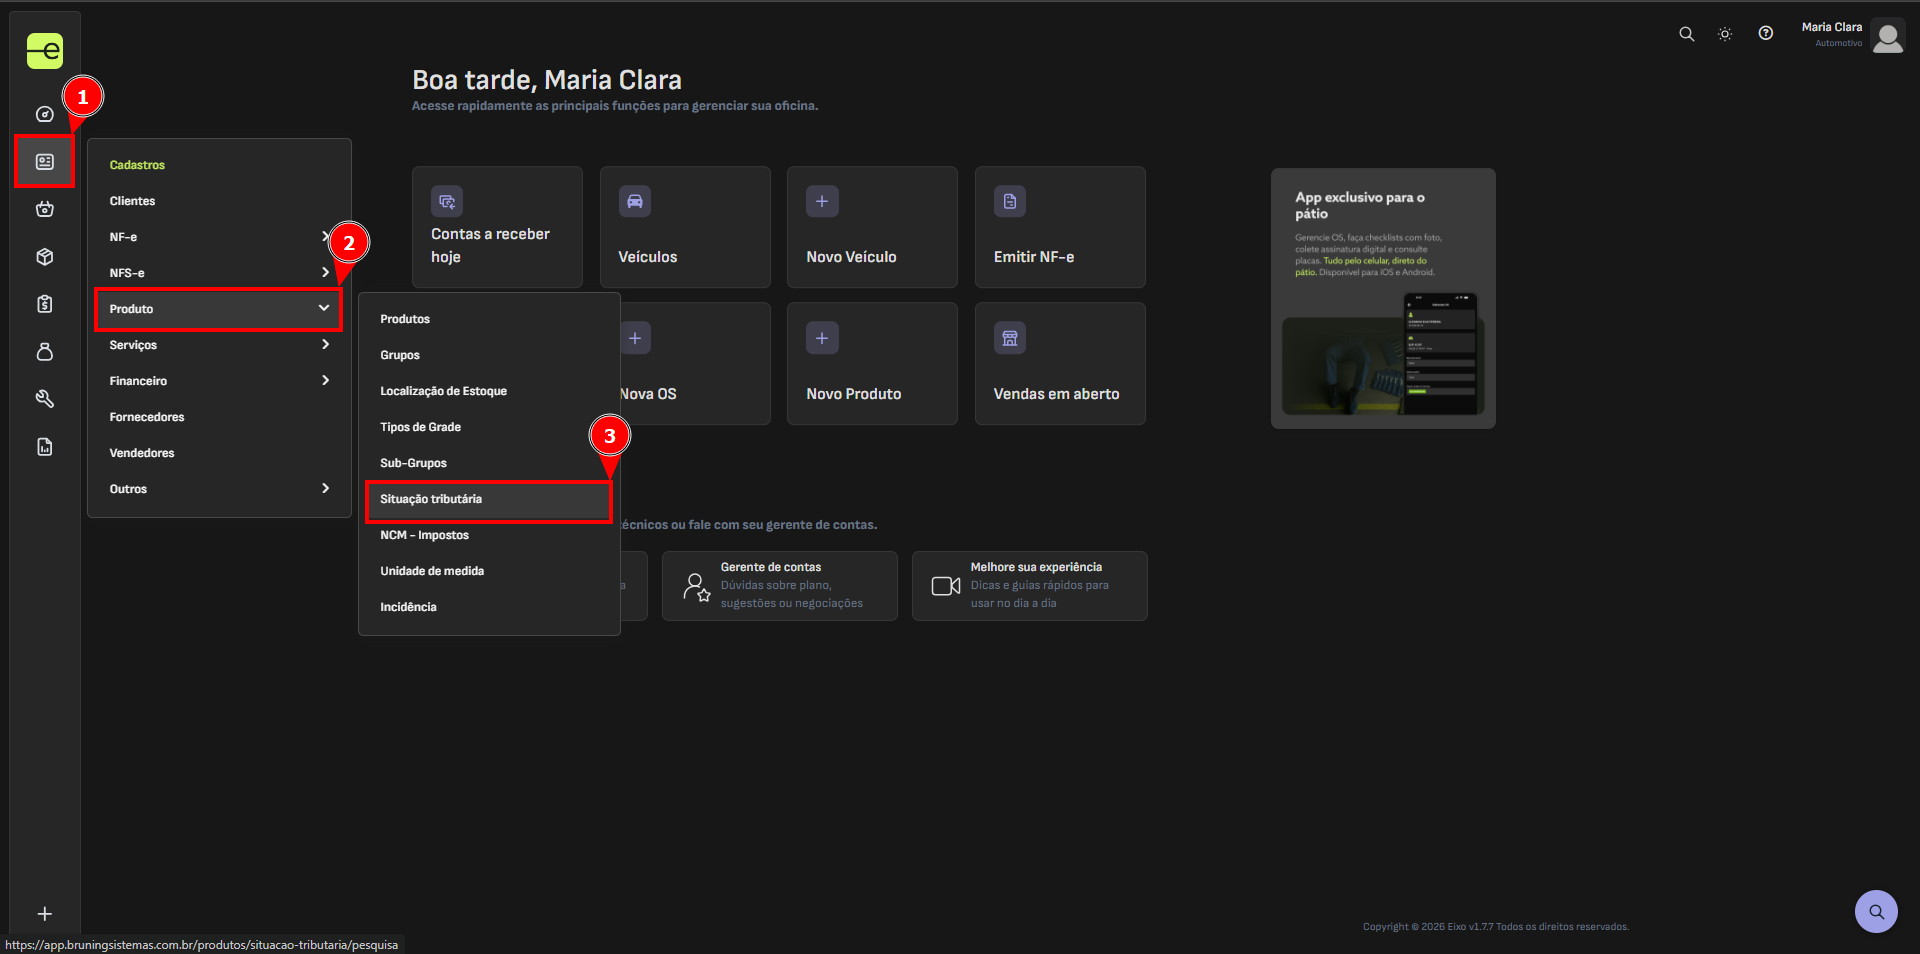Open search via top magnifier icon
The height and width of the screenshot is (954, 1920).
1686,34
